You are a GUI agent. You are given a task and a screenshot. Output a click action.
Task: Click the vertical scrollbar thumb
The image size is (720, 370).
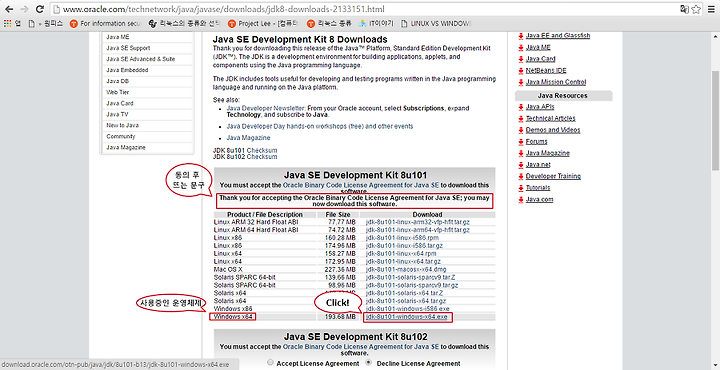(715, 121)
